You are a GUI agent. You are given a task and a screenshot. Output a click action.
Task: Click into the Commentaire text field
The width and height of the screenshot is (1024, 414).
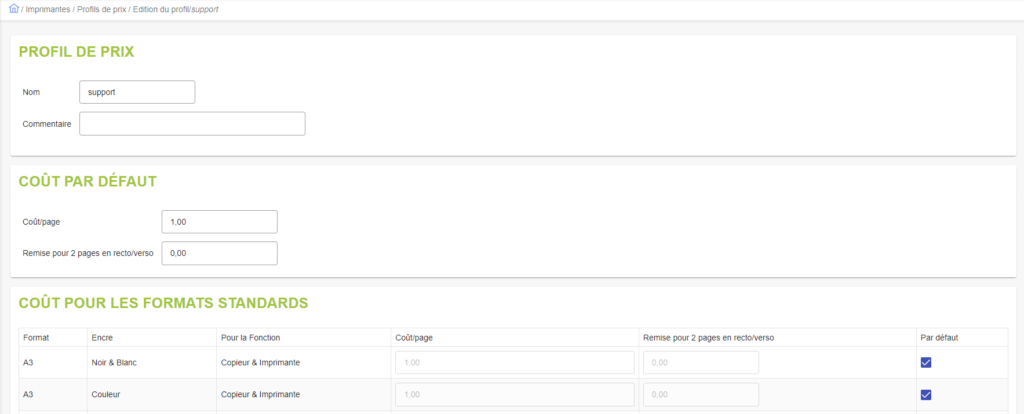tap(192, 123)
